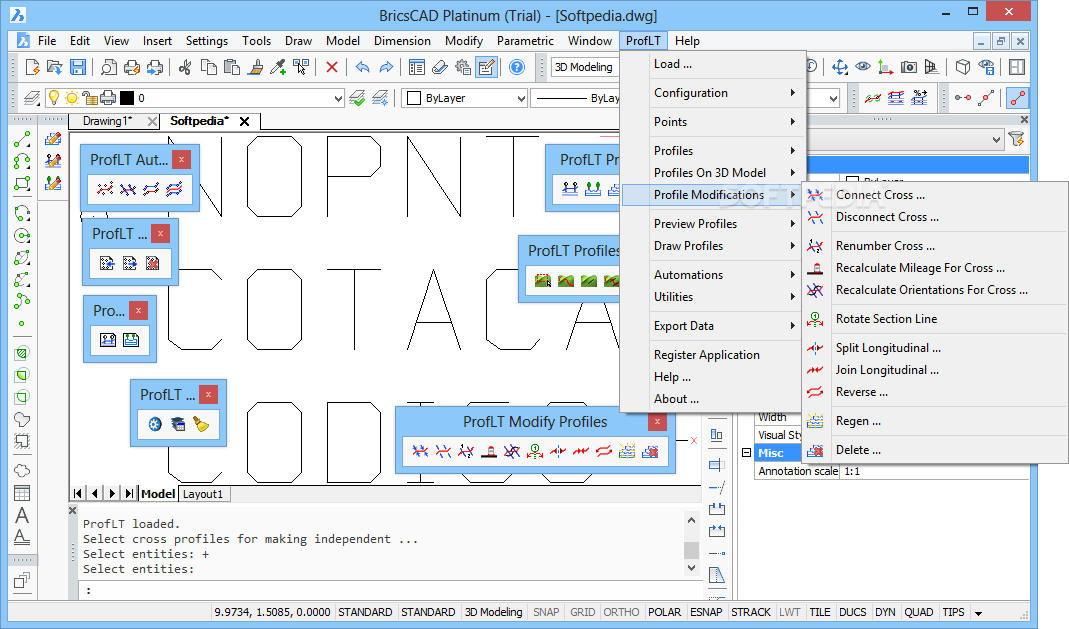Close the ProfLT Modify Profiles toolbar

tap(657, 422)
